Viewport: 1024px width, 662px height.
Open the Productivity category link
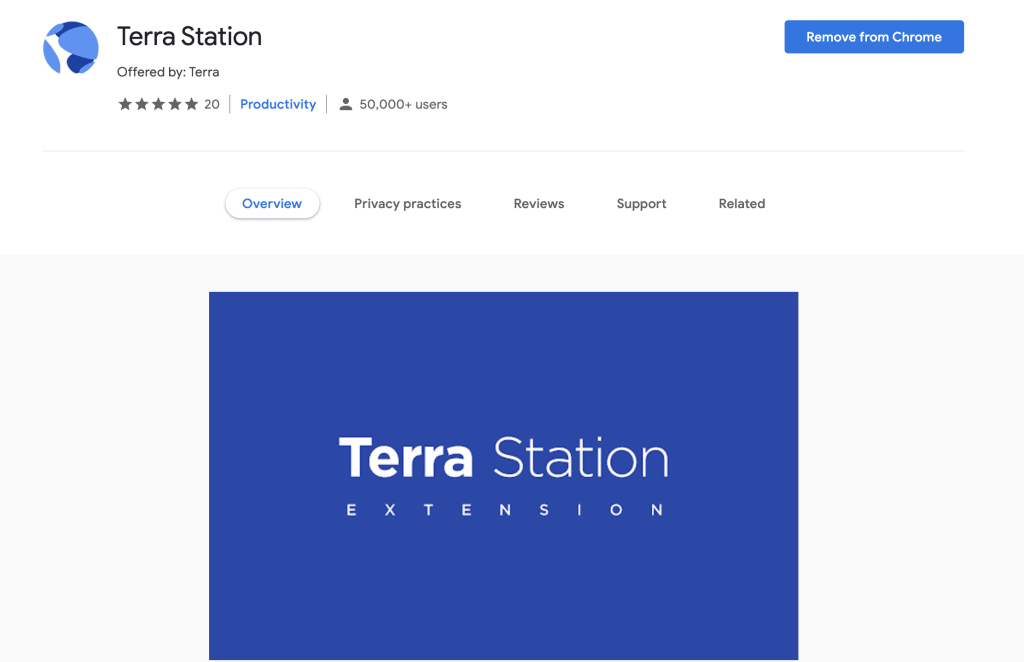coord(278,104)
